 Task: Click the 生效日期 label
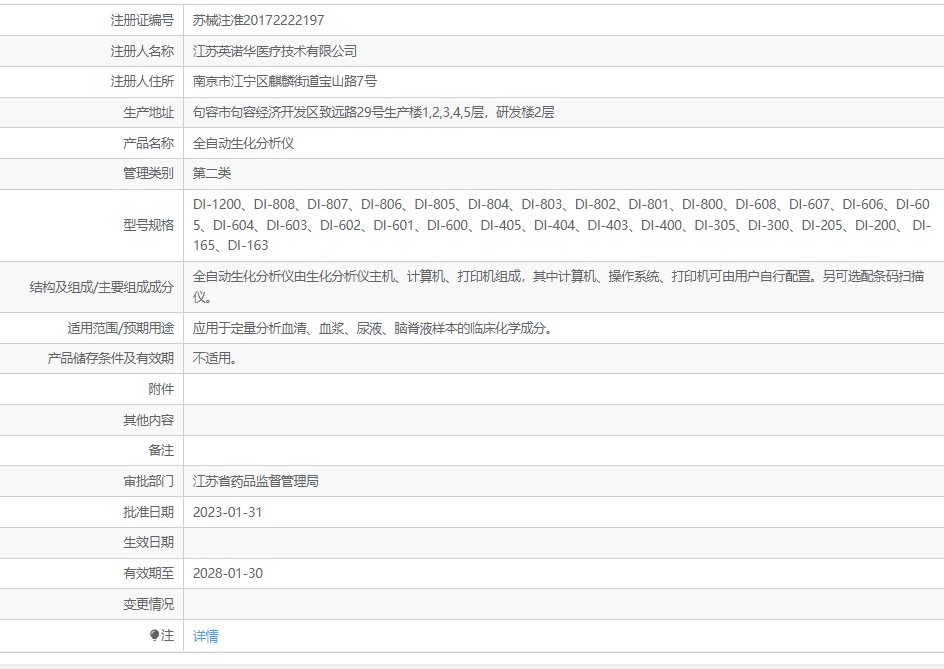tap(149, 543)
